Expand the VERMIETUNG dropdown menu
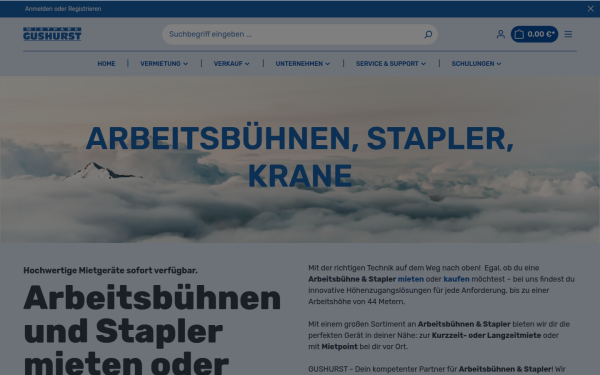600x375 pixels. click(x=164, y=64)
